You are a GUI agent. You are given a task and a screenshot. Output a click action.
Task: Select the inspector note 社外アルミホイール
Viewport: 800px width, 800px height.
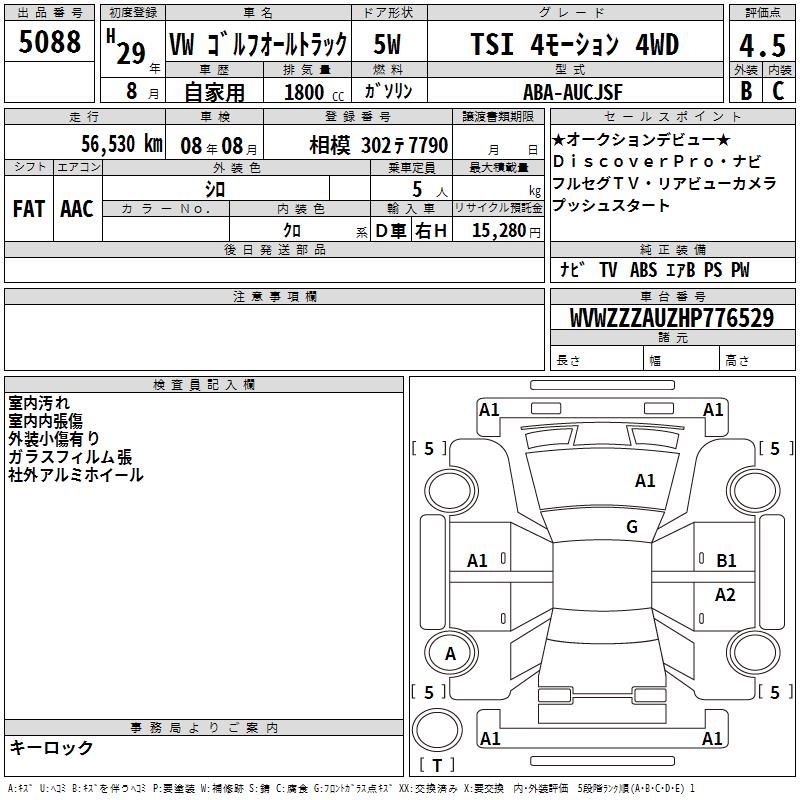(76, 474)
